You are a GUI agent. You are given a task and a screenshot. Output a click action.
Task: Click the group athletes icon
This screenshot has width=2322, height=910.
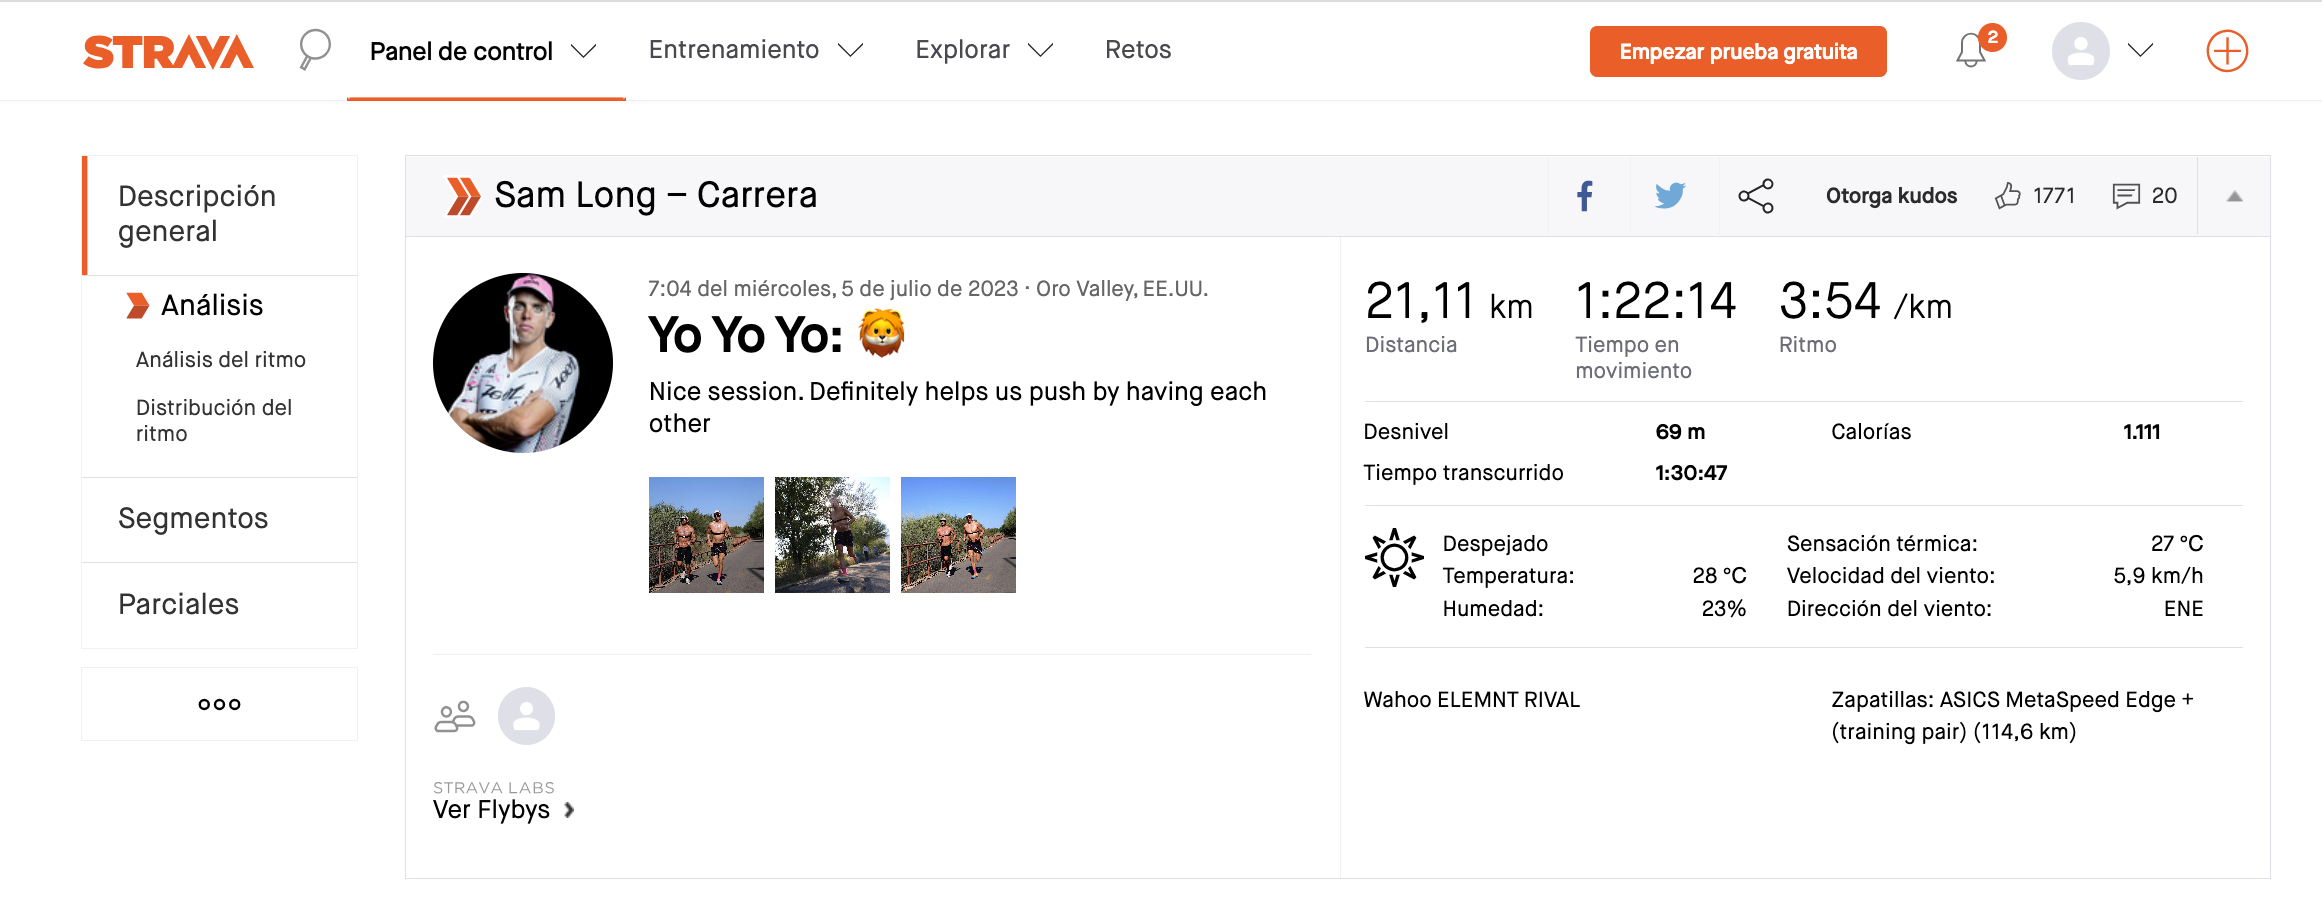pos(455,716)
